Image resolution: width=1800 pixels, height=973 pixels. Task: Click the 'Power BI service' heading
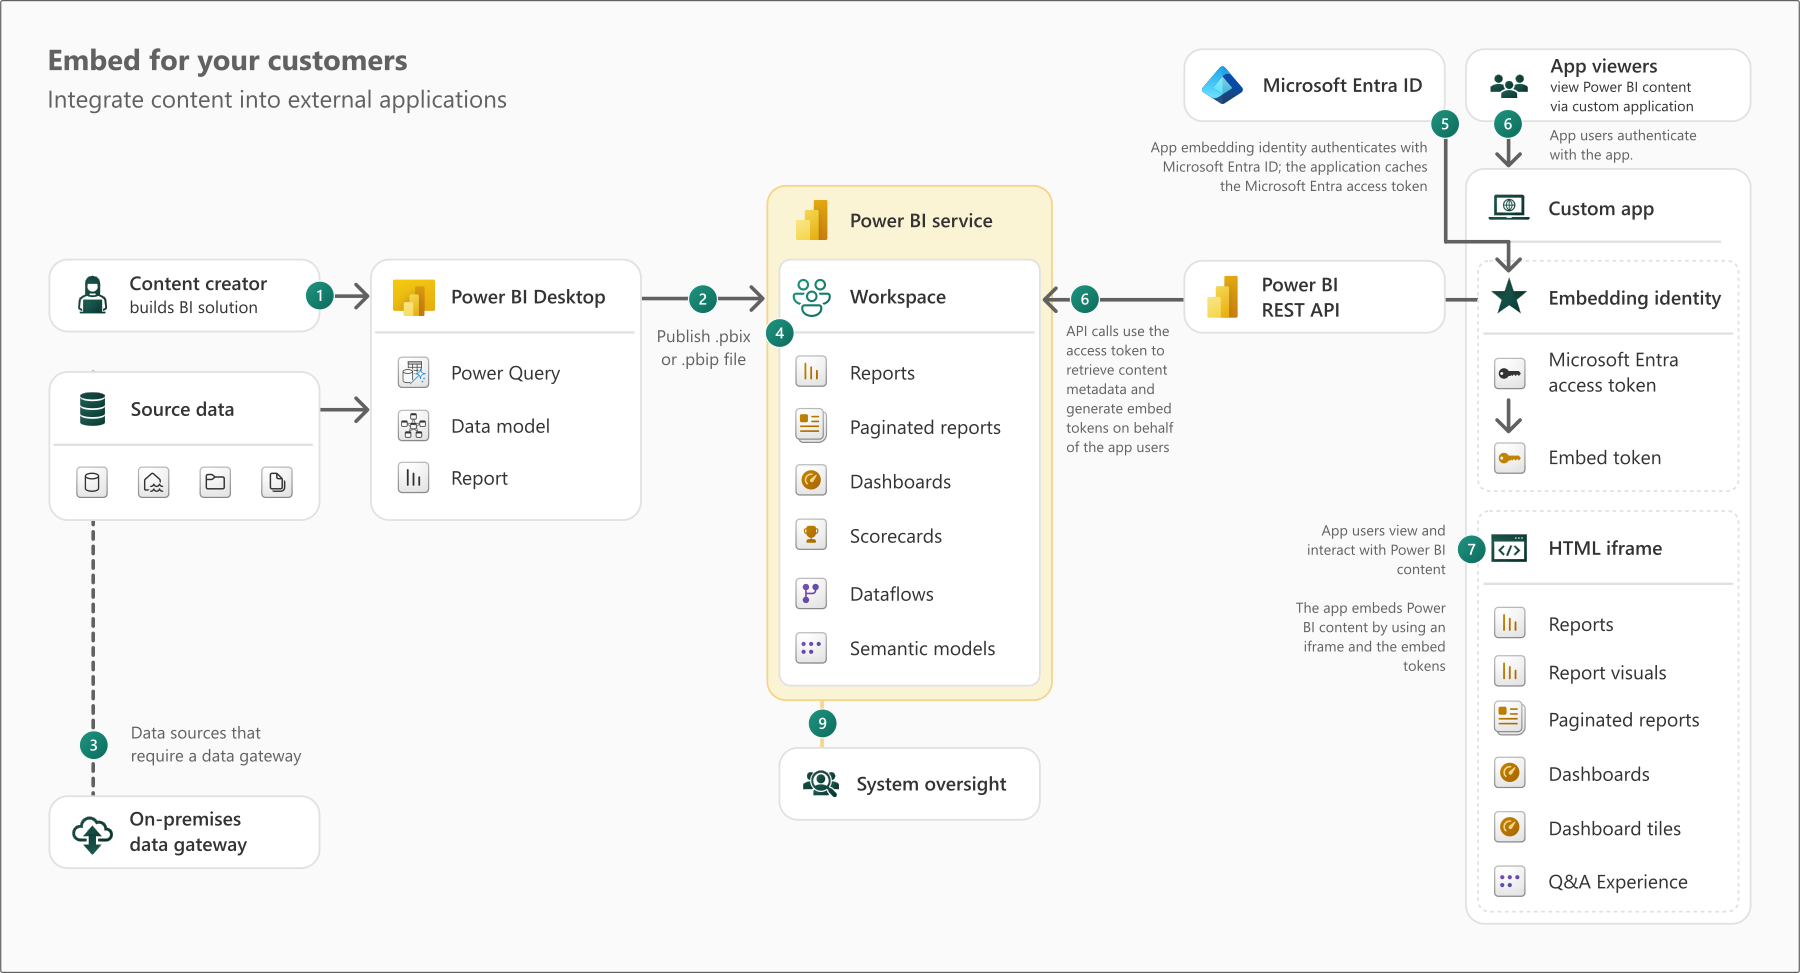click(x=921, y=221)
